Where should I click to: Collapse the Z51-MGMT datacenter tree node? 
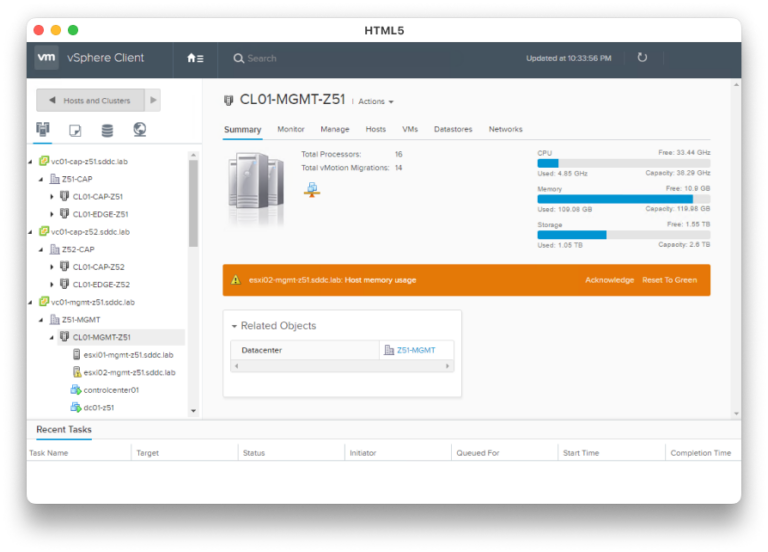point(41,320)
